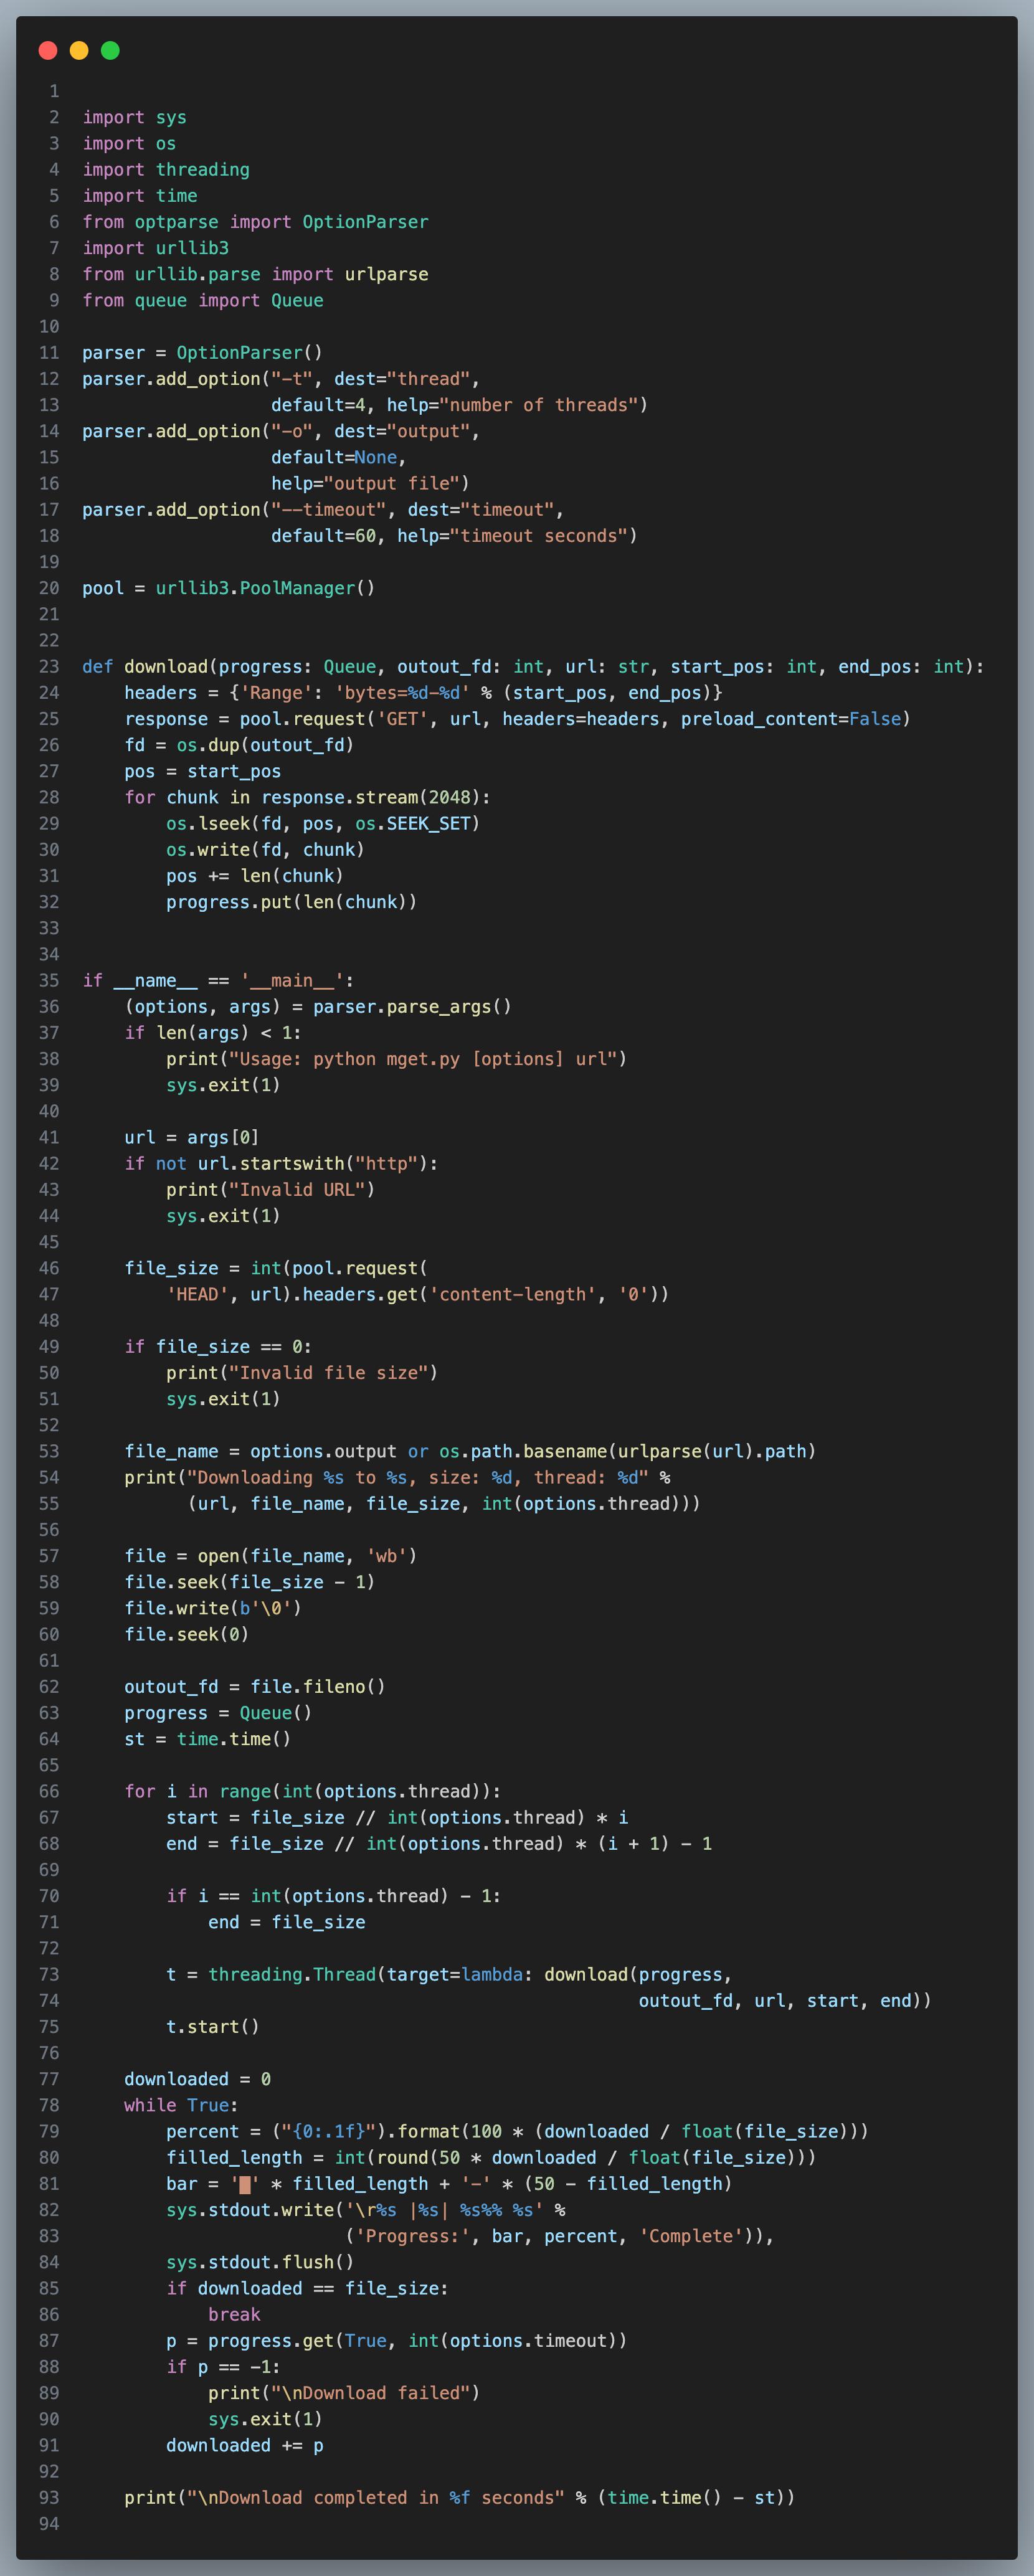Click 'file.seek(file_size - 1)' line

(249, 1582)
